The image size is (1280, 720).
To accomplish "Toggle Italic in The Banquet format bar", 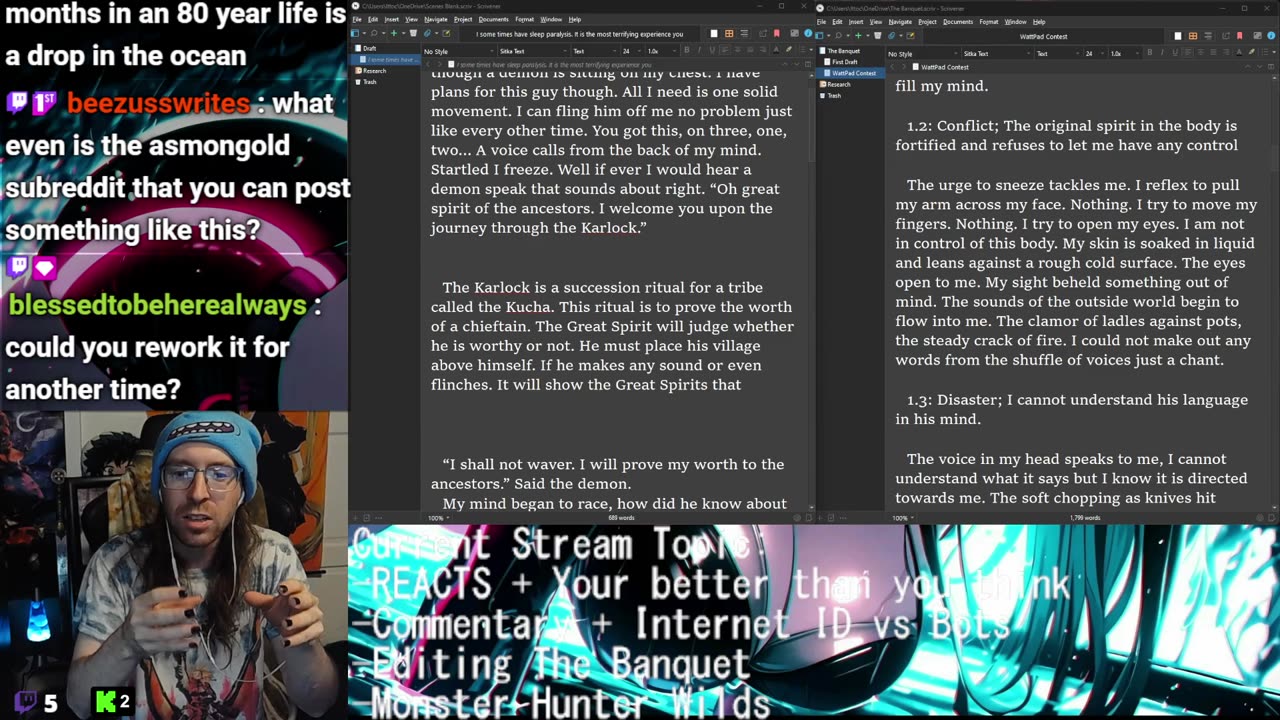I will coord(1162,53).
